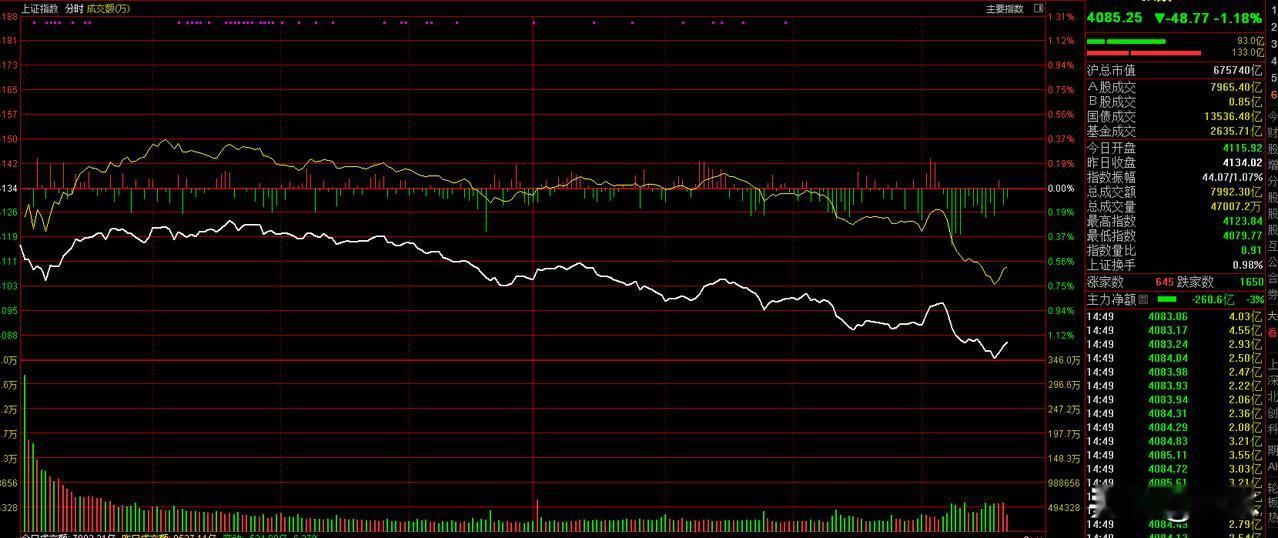Switch to right sidebar tab 1
Viewport: 1278px width, 538px height.
point(1273,10)
